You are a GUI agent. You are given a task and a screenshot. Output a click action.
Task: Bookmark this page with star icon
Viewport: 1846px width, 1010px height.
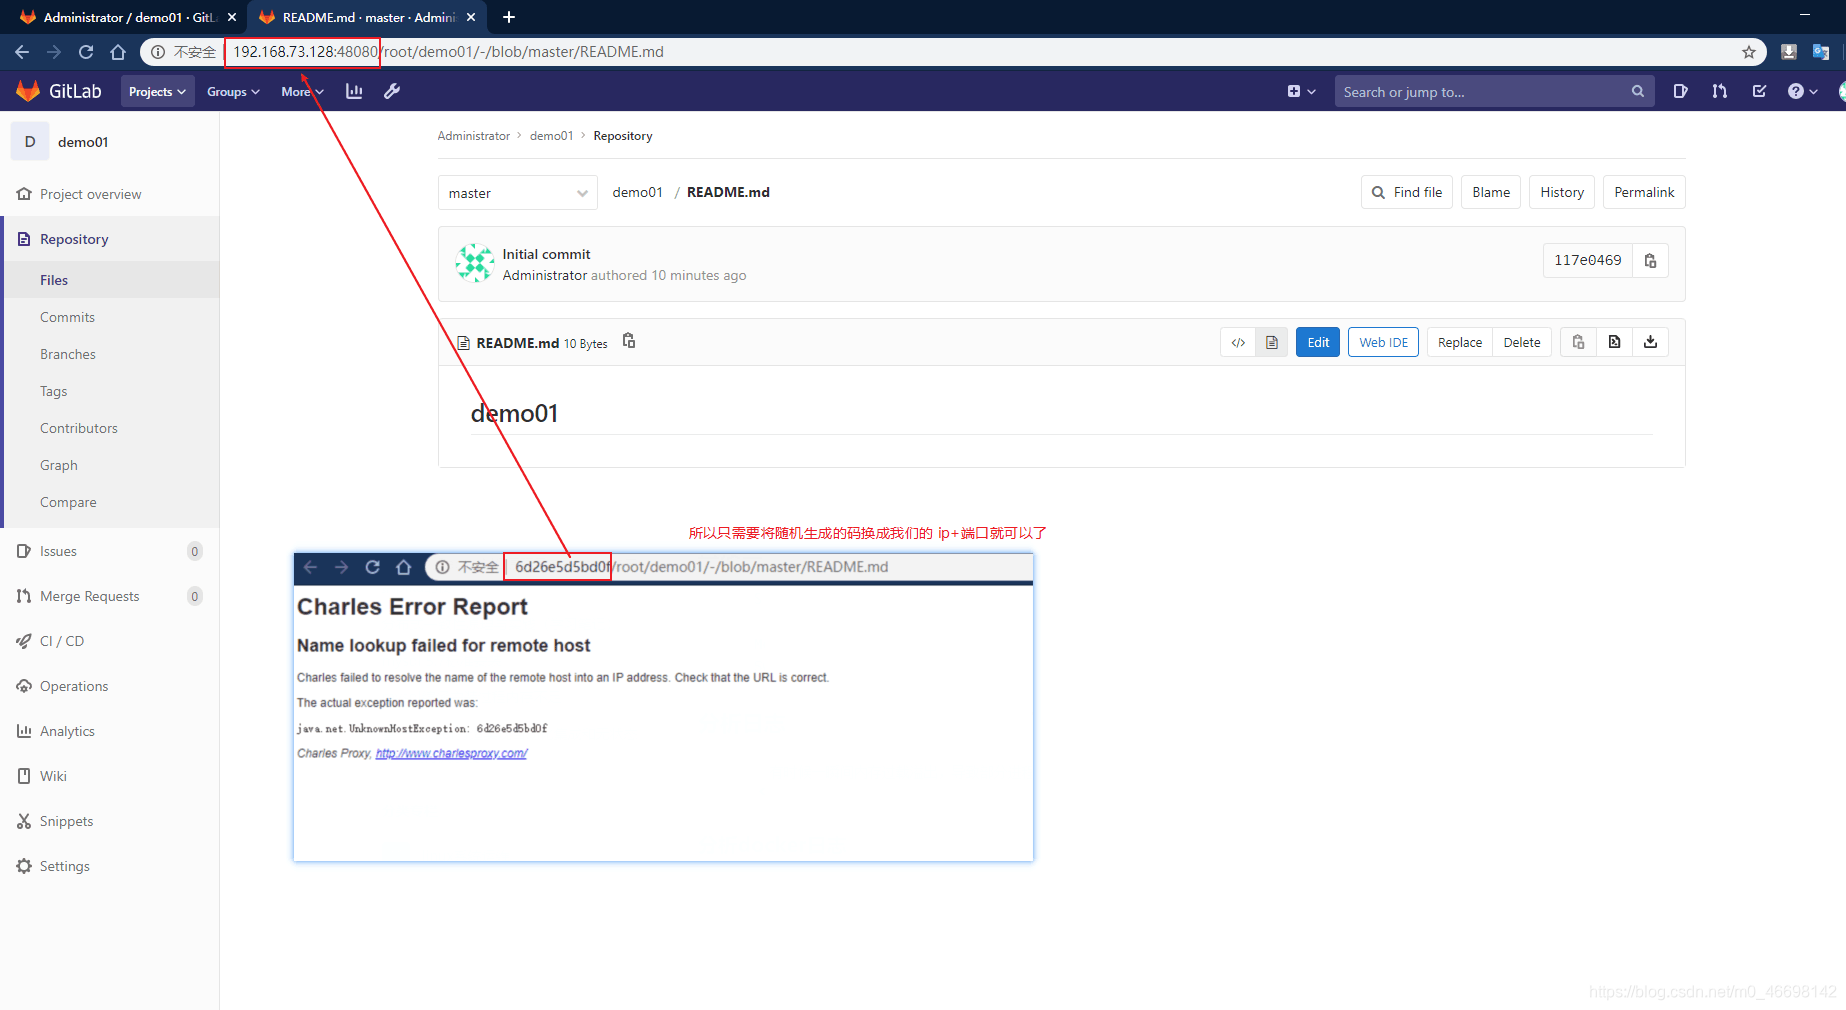[x=1749, y=52]
